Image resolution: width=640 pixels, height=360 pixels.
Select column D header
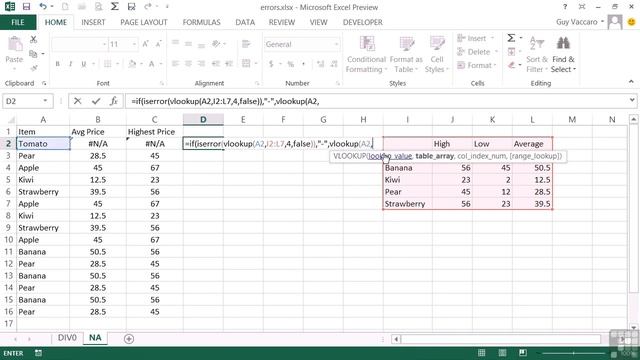click(203, 120)
